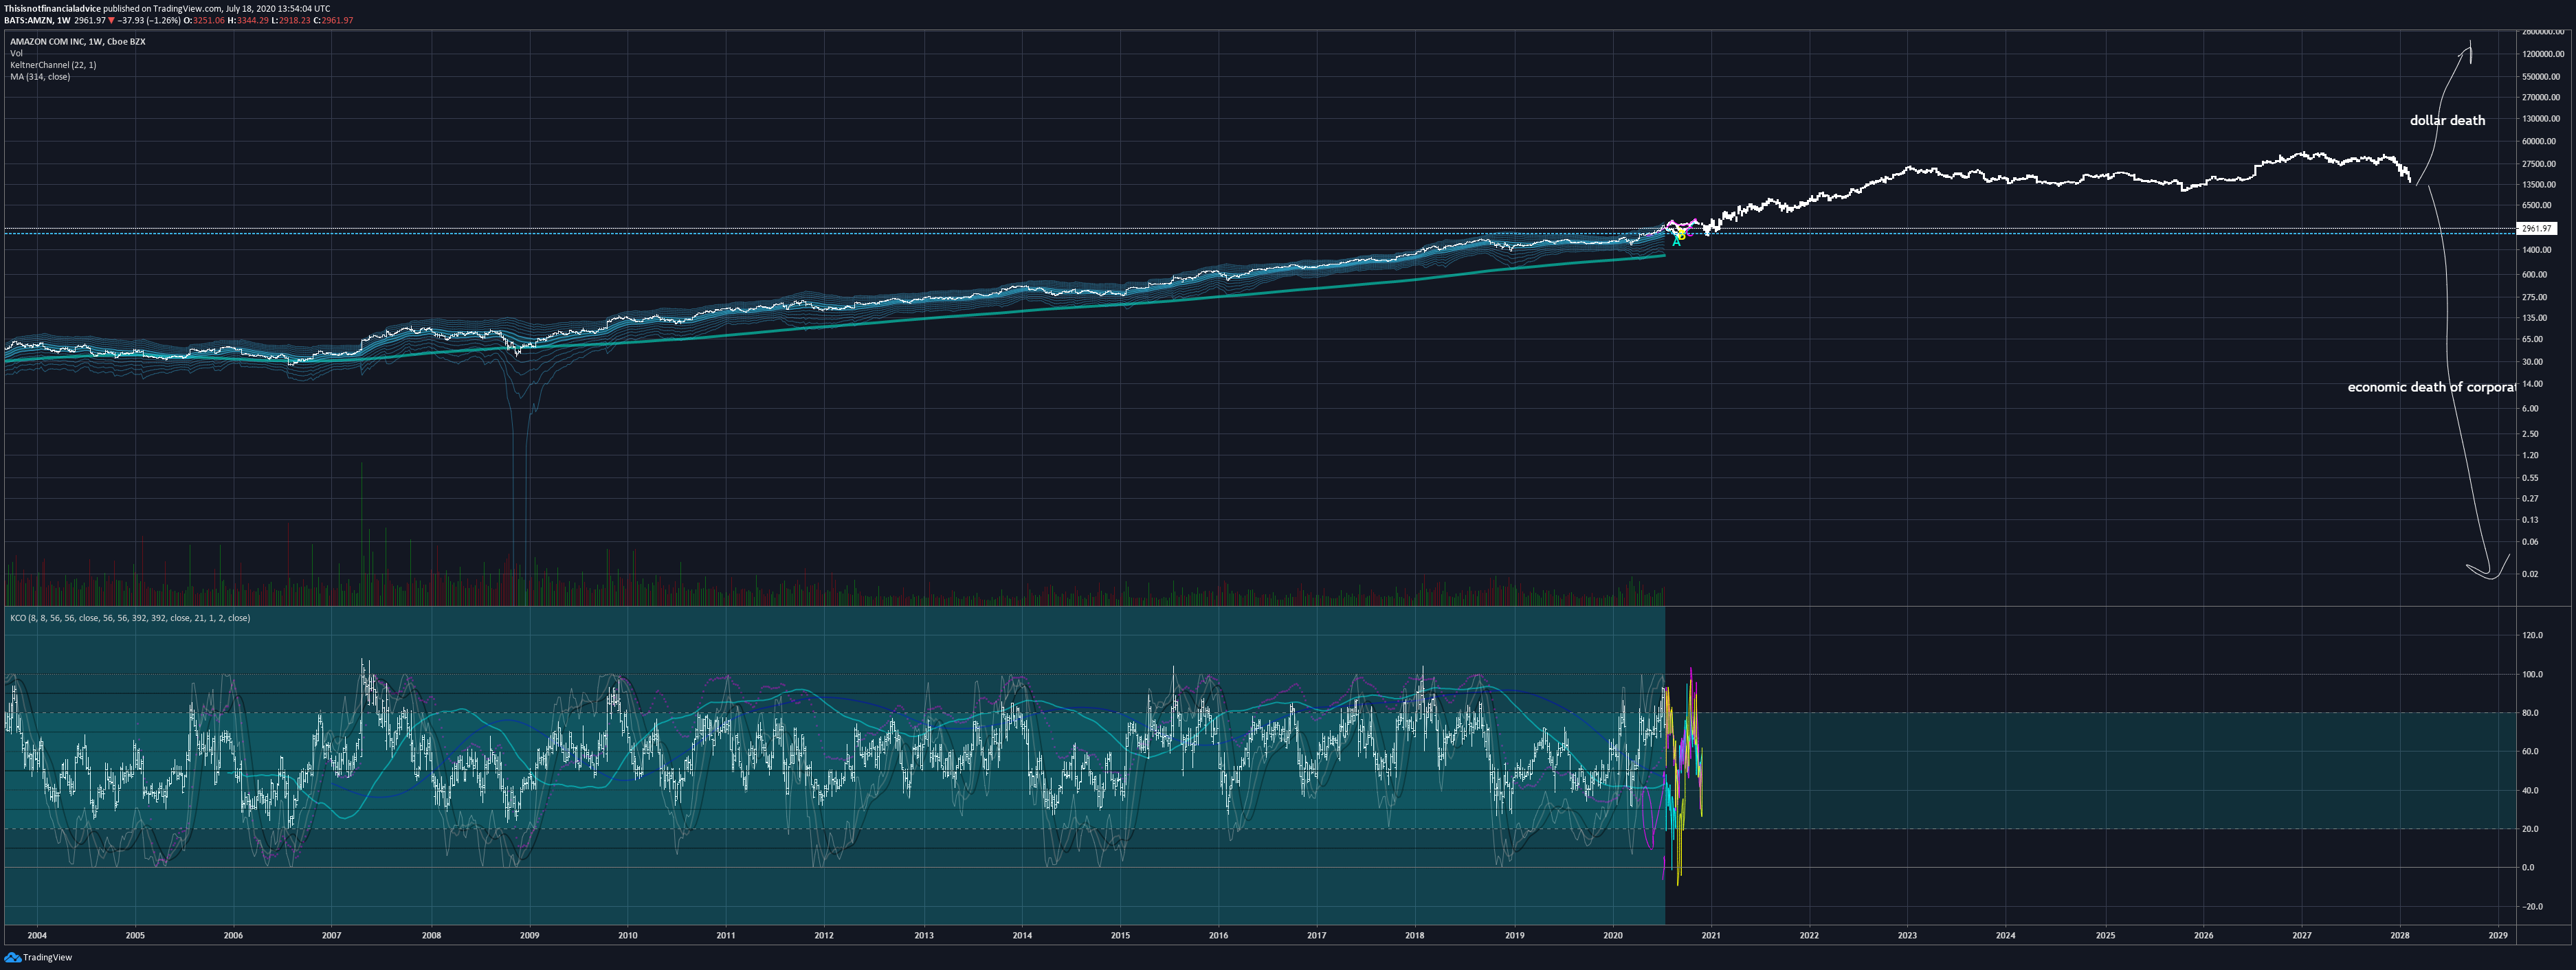Click the 2027 label on time axis
Viewport: 2576px width, 970px height.
coord(2301,936)
